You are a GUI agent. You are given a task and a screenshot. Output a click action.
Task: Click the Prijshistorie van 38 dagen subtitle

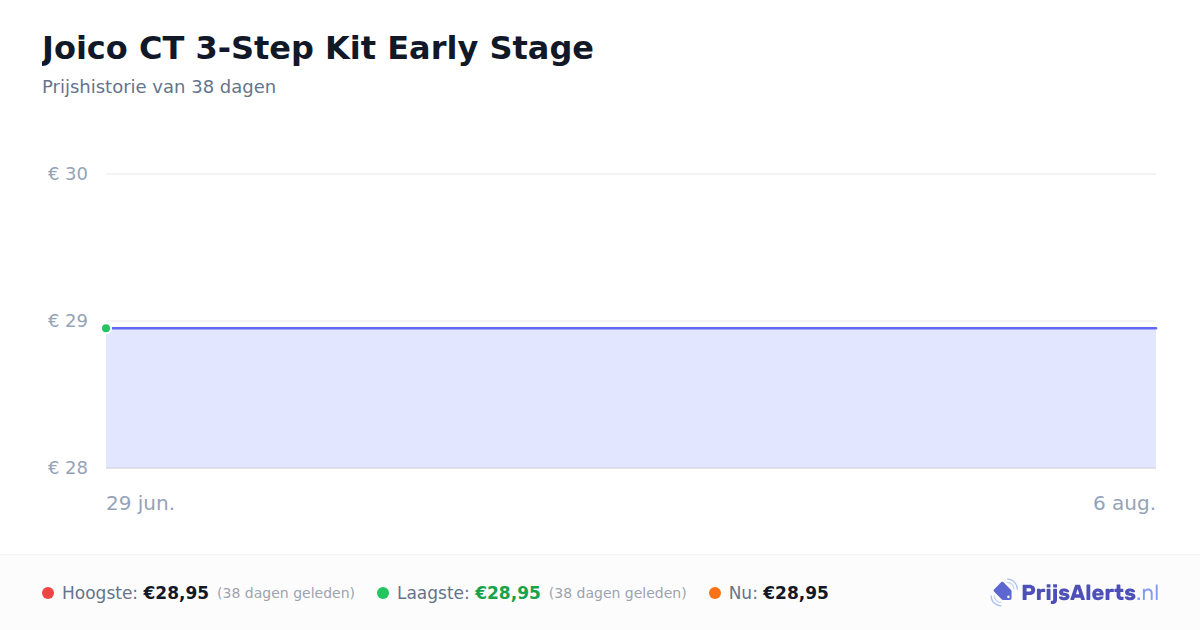pyautogui.click(x=159, y=87)
